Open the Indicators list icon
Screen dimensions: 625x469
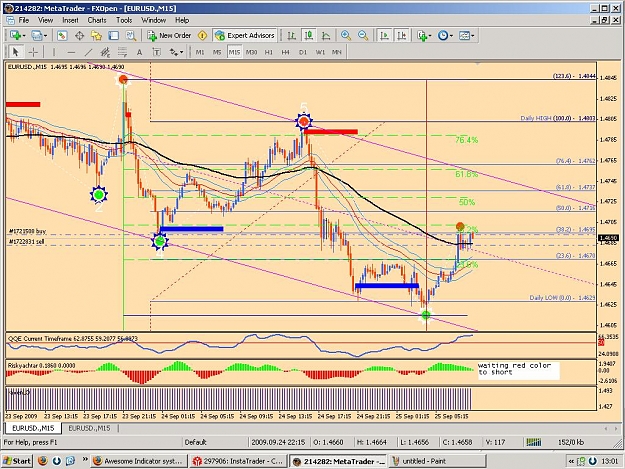422,35
